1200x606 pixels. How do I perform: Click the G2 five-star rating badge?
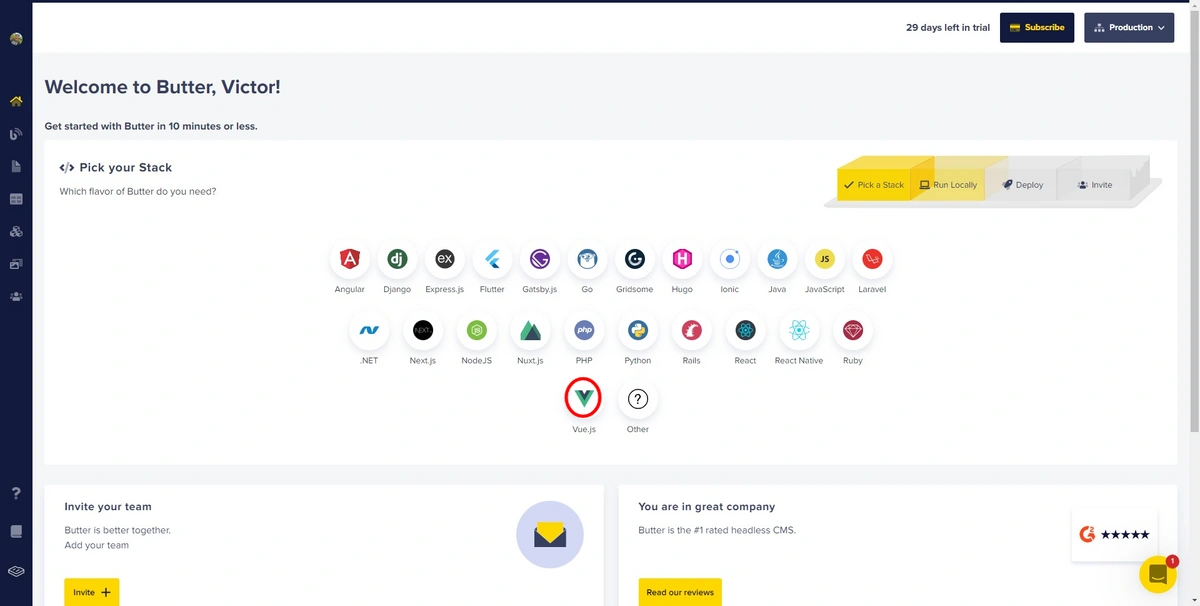point(1114,535)
